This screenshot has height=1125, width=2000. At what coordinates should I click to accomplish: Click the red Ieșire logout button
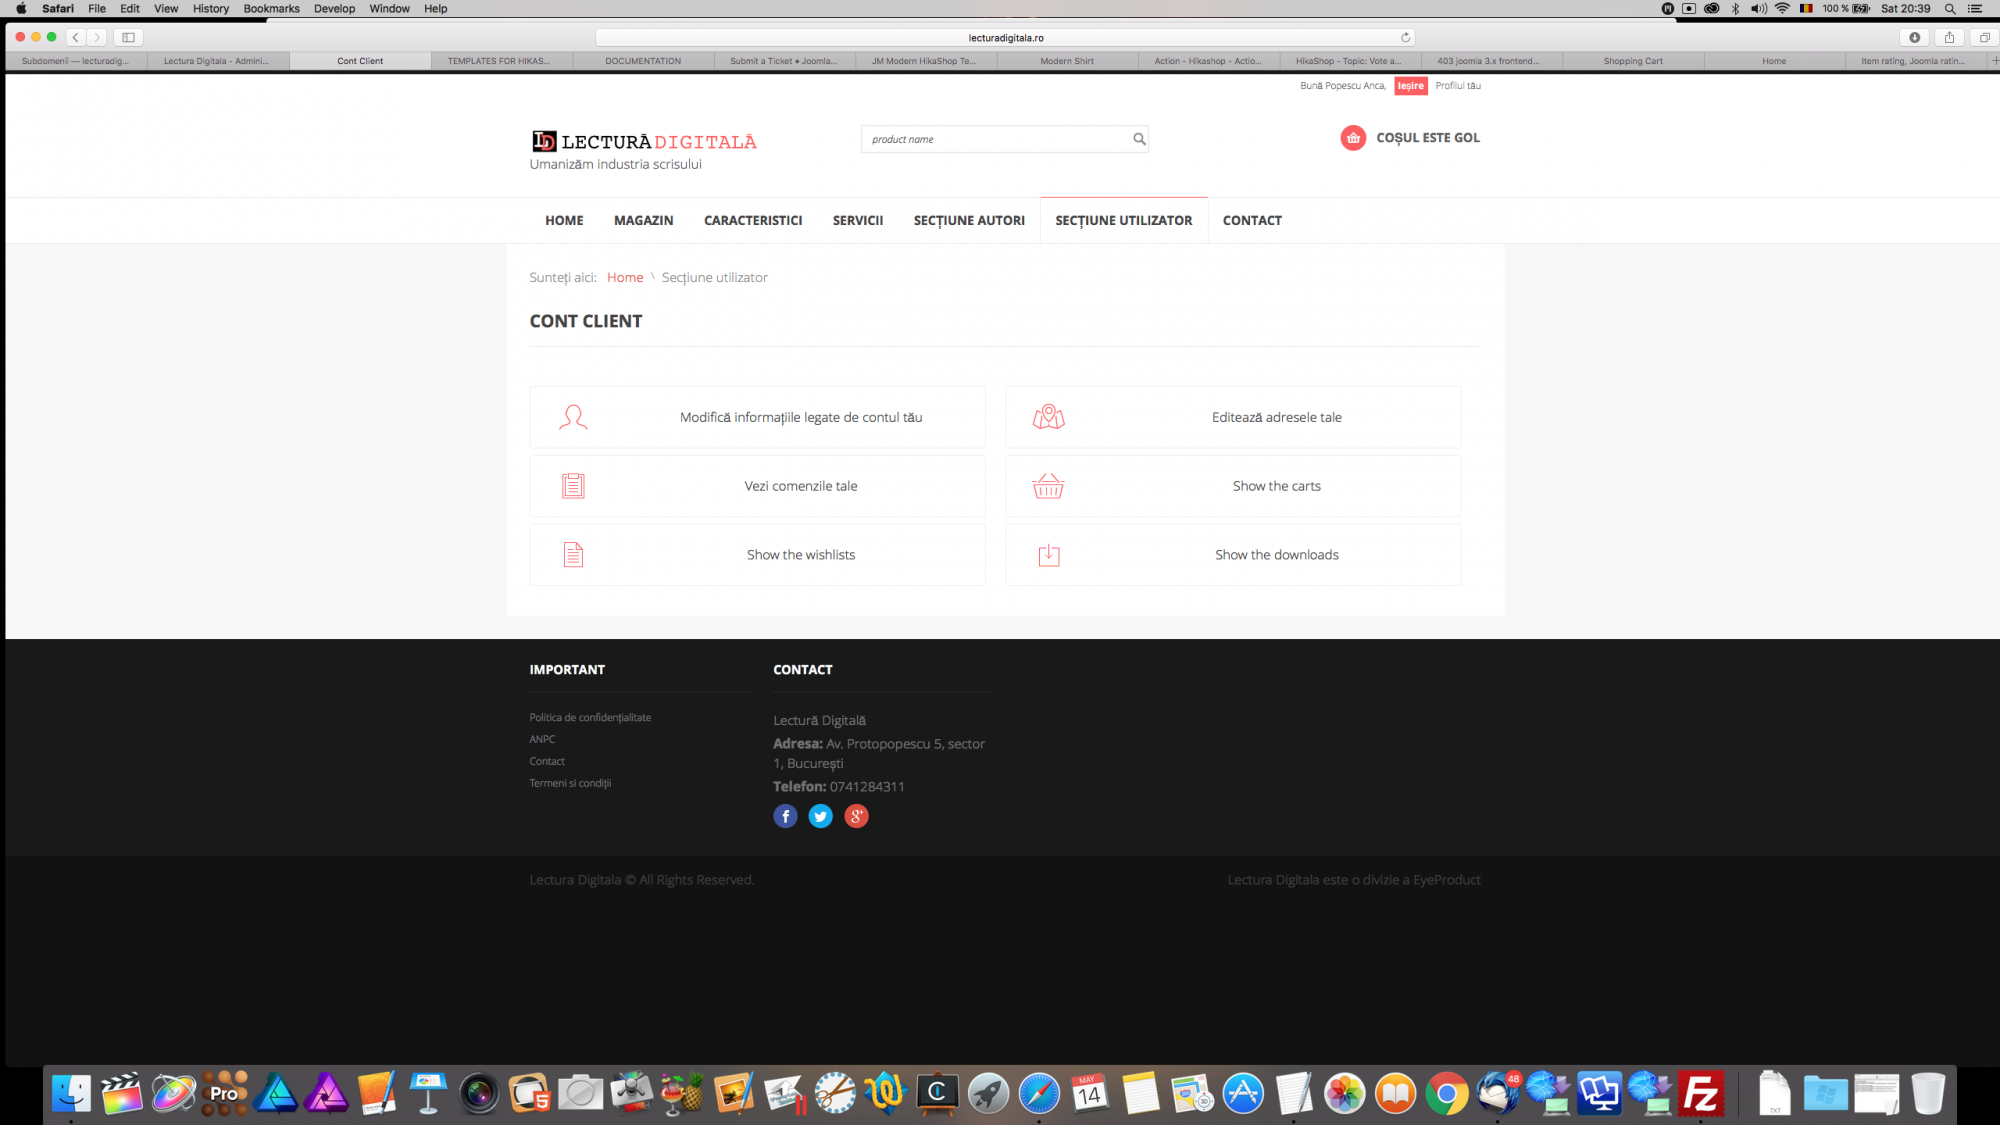click(x=1410, y=86)
